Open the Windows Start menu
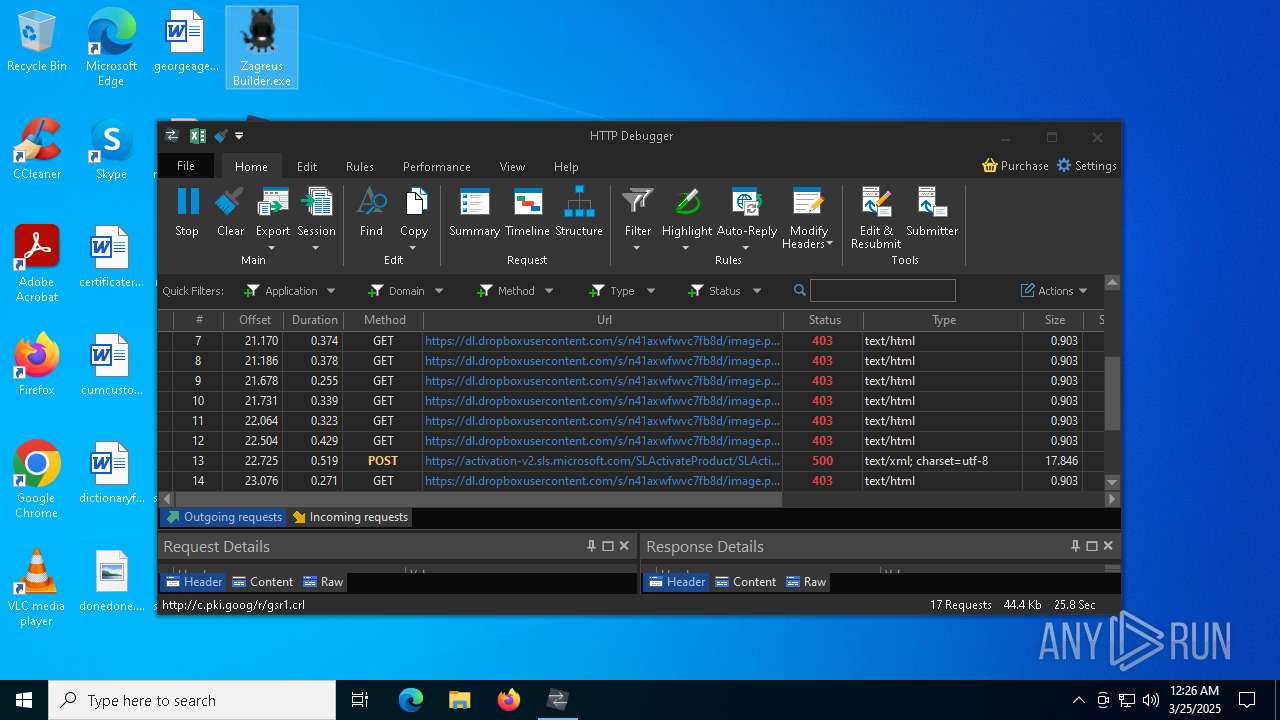Viewport: 1280px width, 720px height. (23, 700)
